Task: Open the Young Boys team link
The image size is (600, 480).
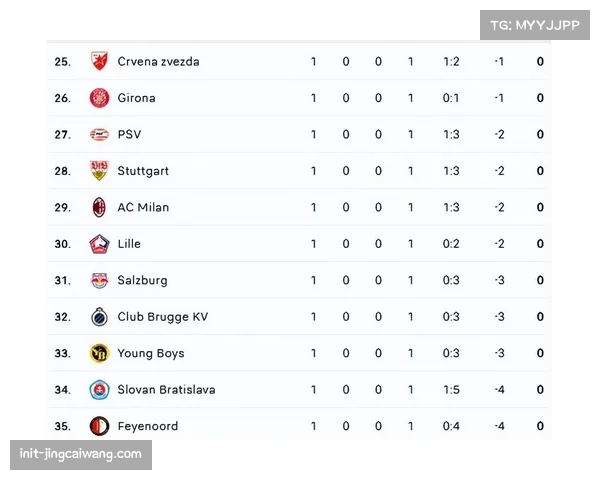Action: (x=151, y=353)
